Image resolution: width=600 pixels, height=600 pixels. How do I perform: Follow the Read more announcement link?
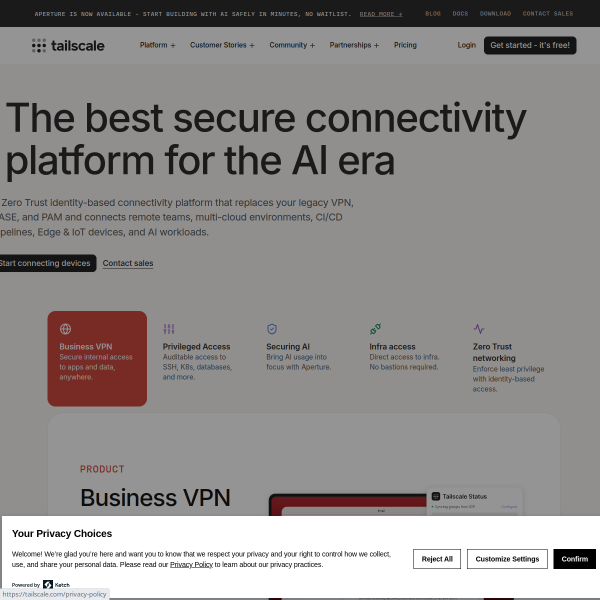point(381,14)
